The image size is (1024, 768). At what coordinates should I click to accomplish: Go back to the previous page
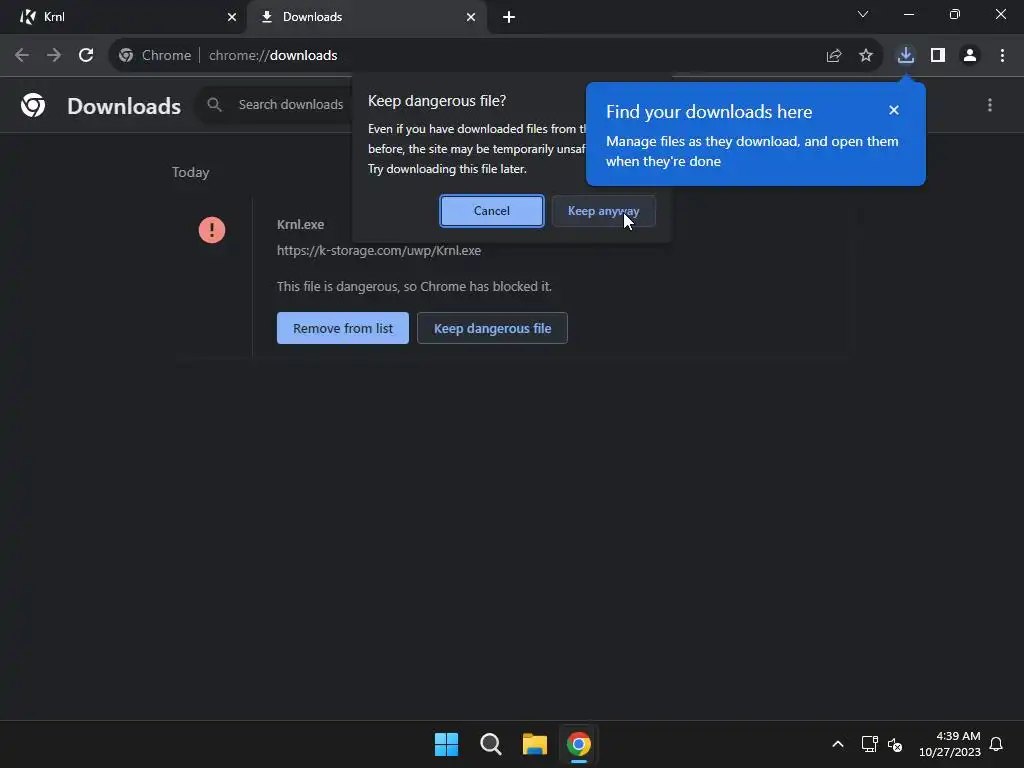tap(22, 56)
